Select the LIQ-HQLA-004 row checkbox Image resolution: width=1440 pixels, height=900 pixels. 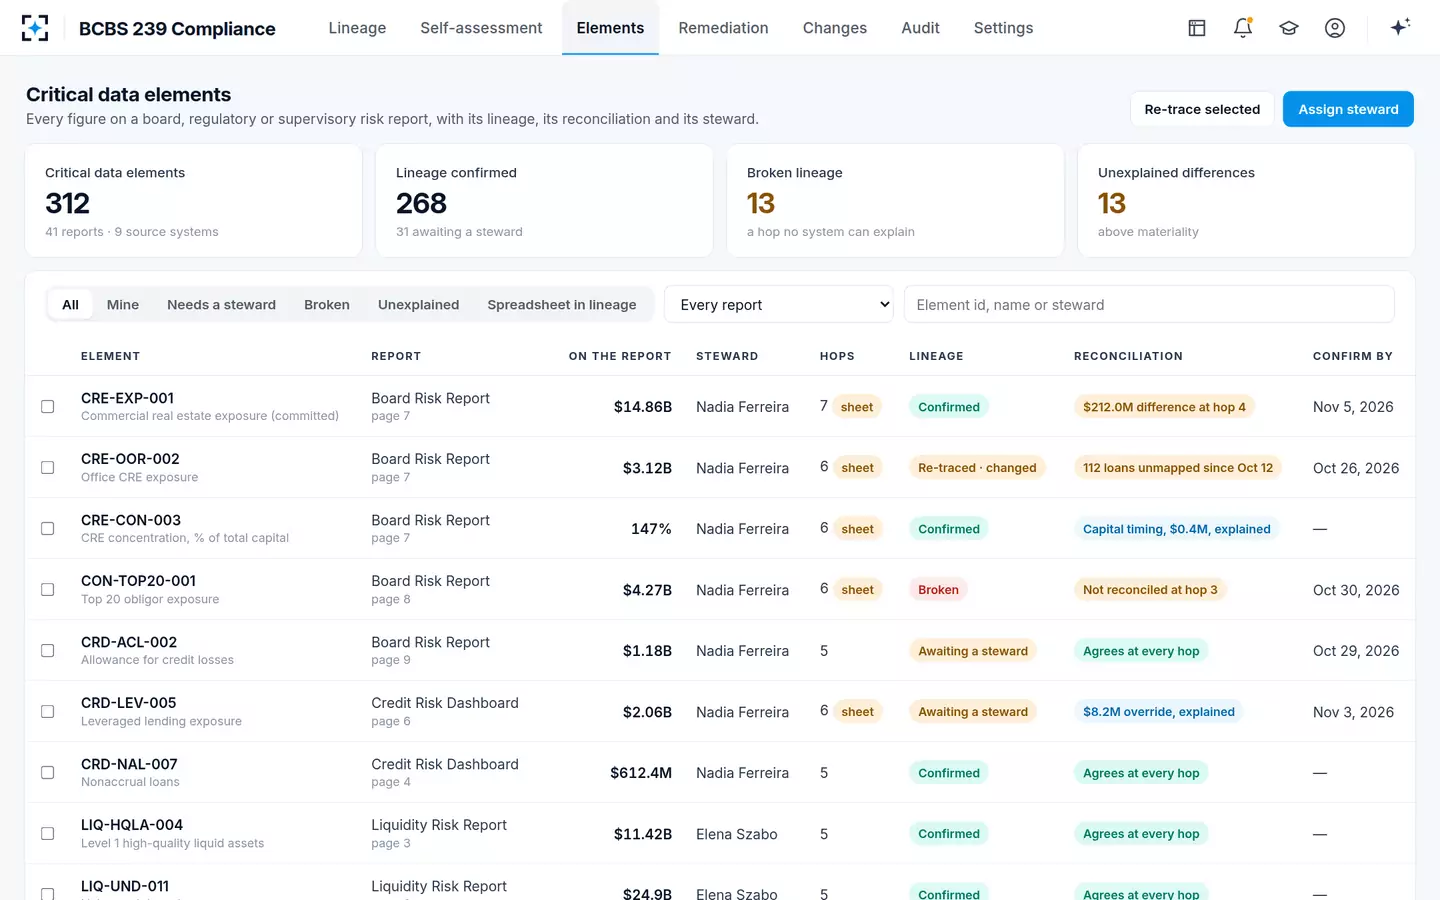click(x=47, y=833)
